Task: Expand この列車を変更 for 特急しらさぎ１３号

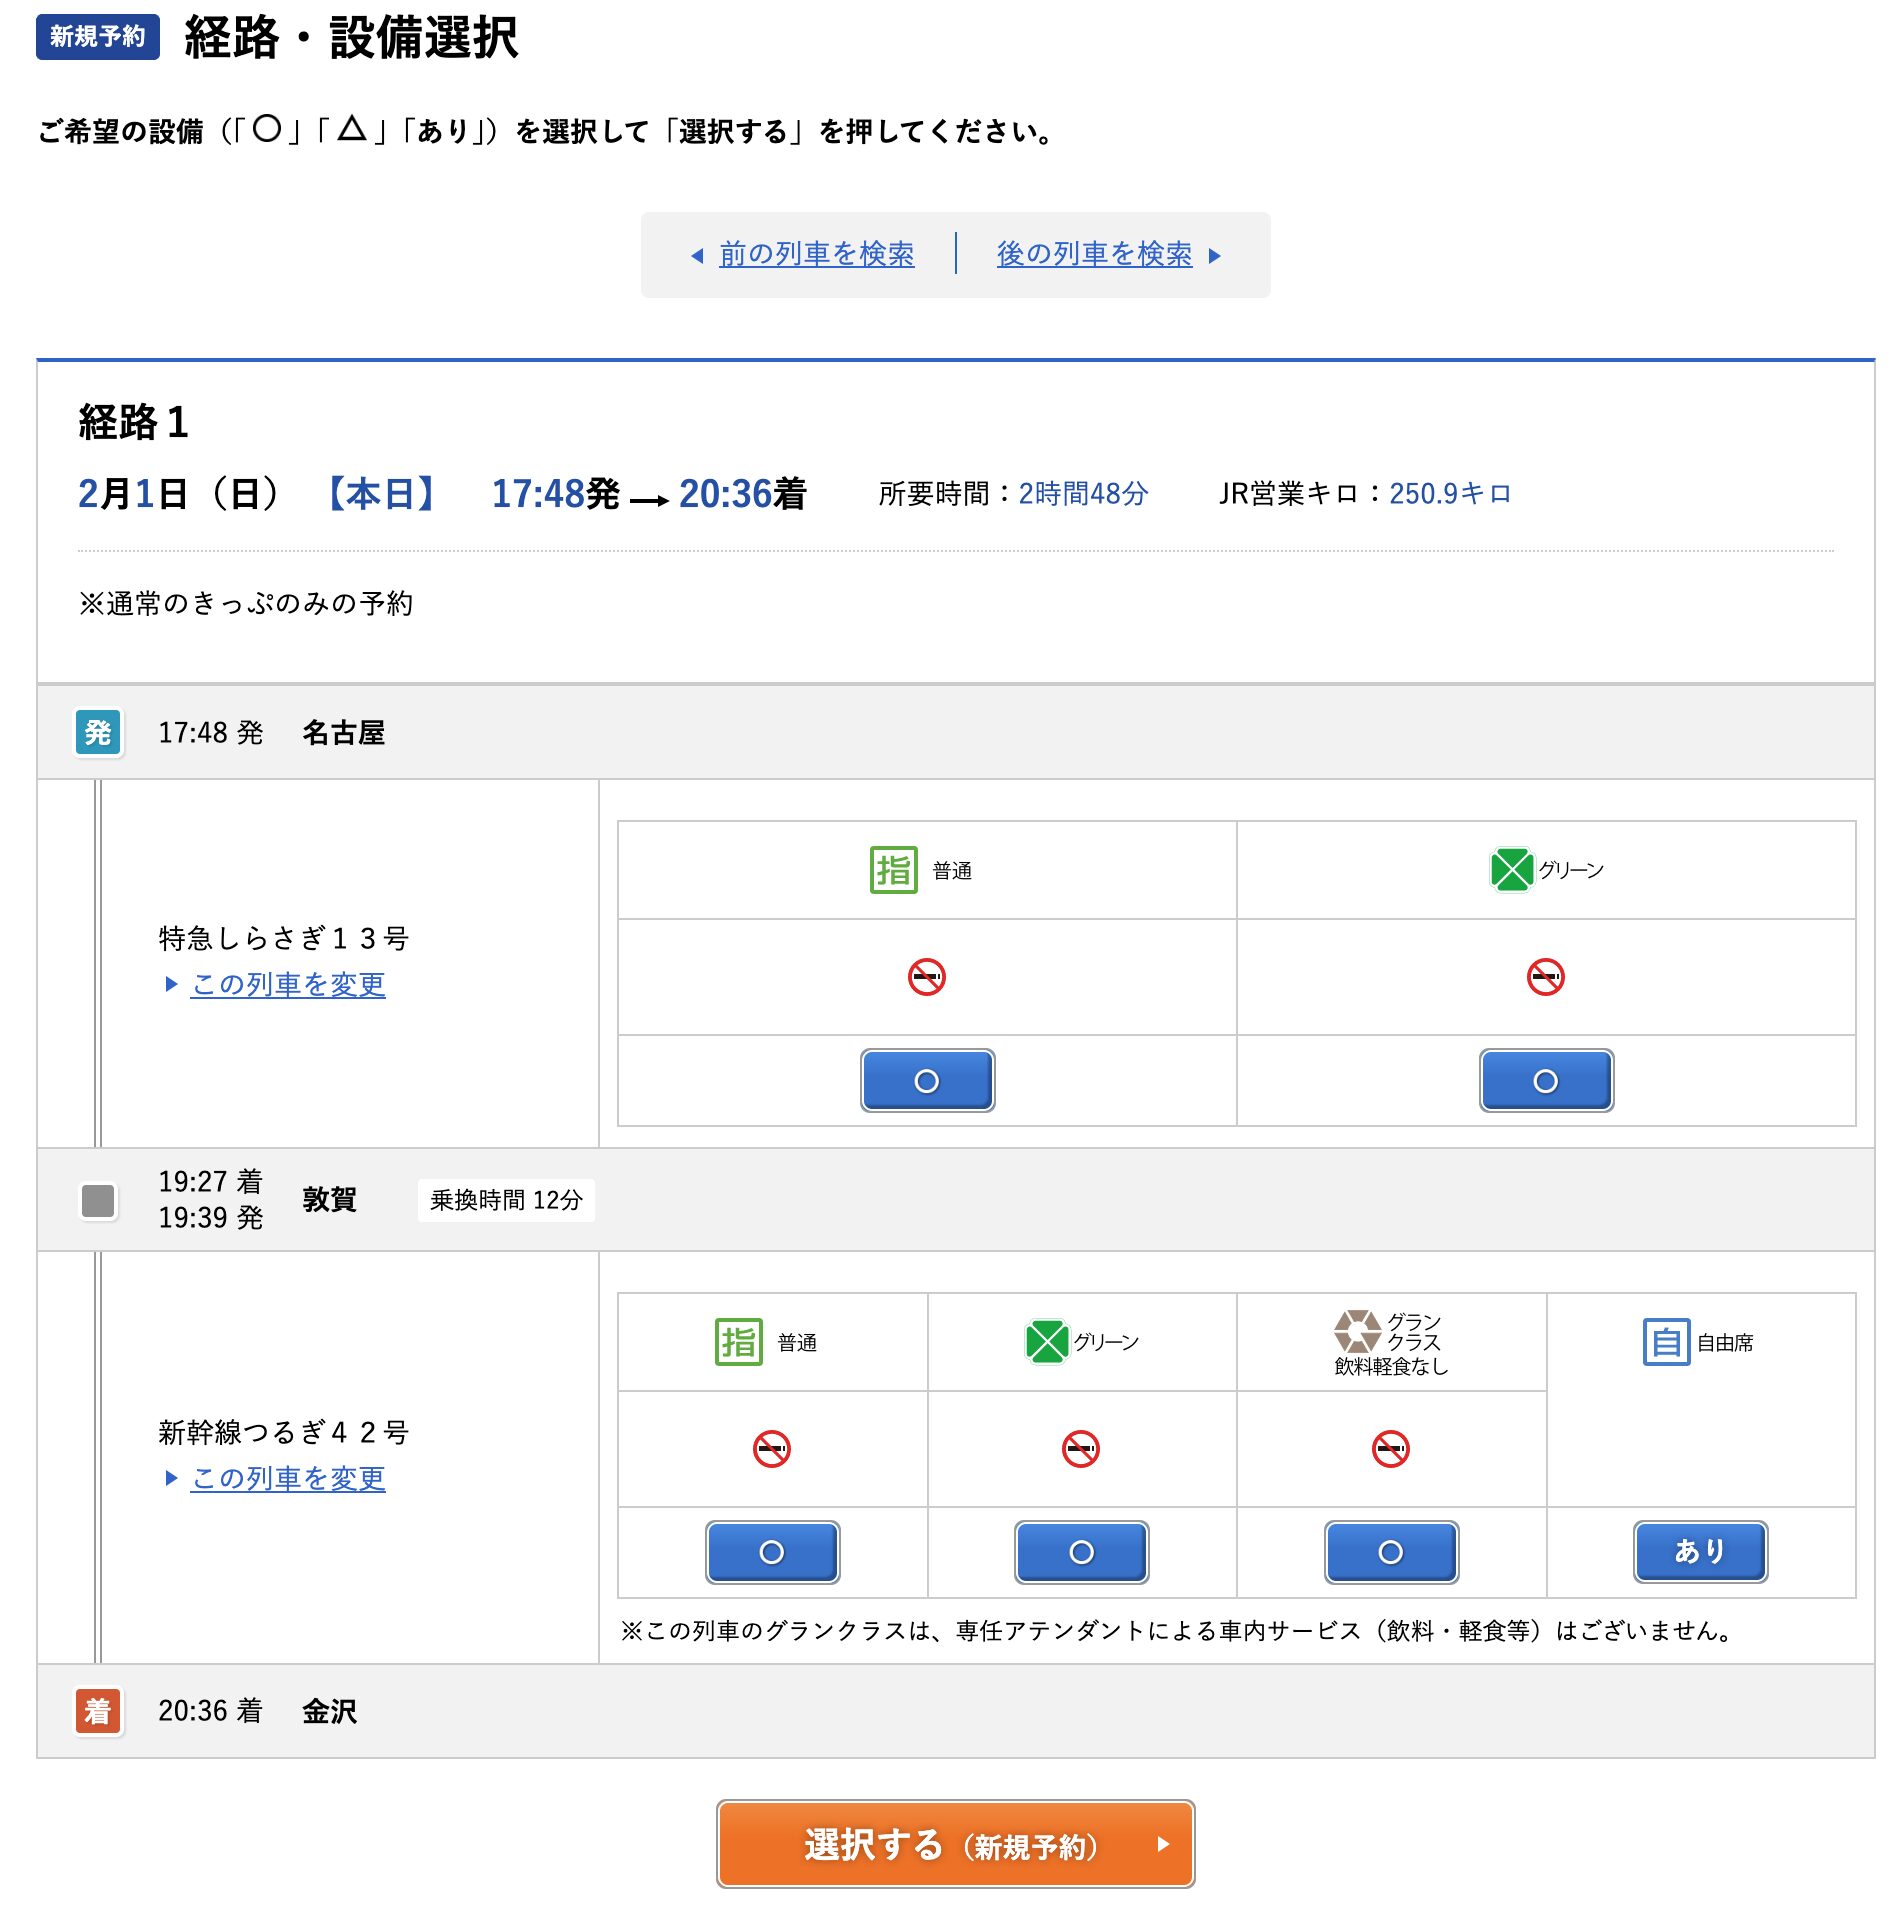Action: (288, 985)
